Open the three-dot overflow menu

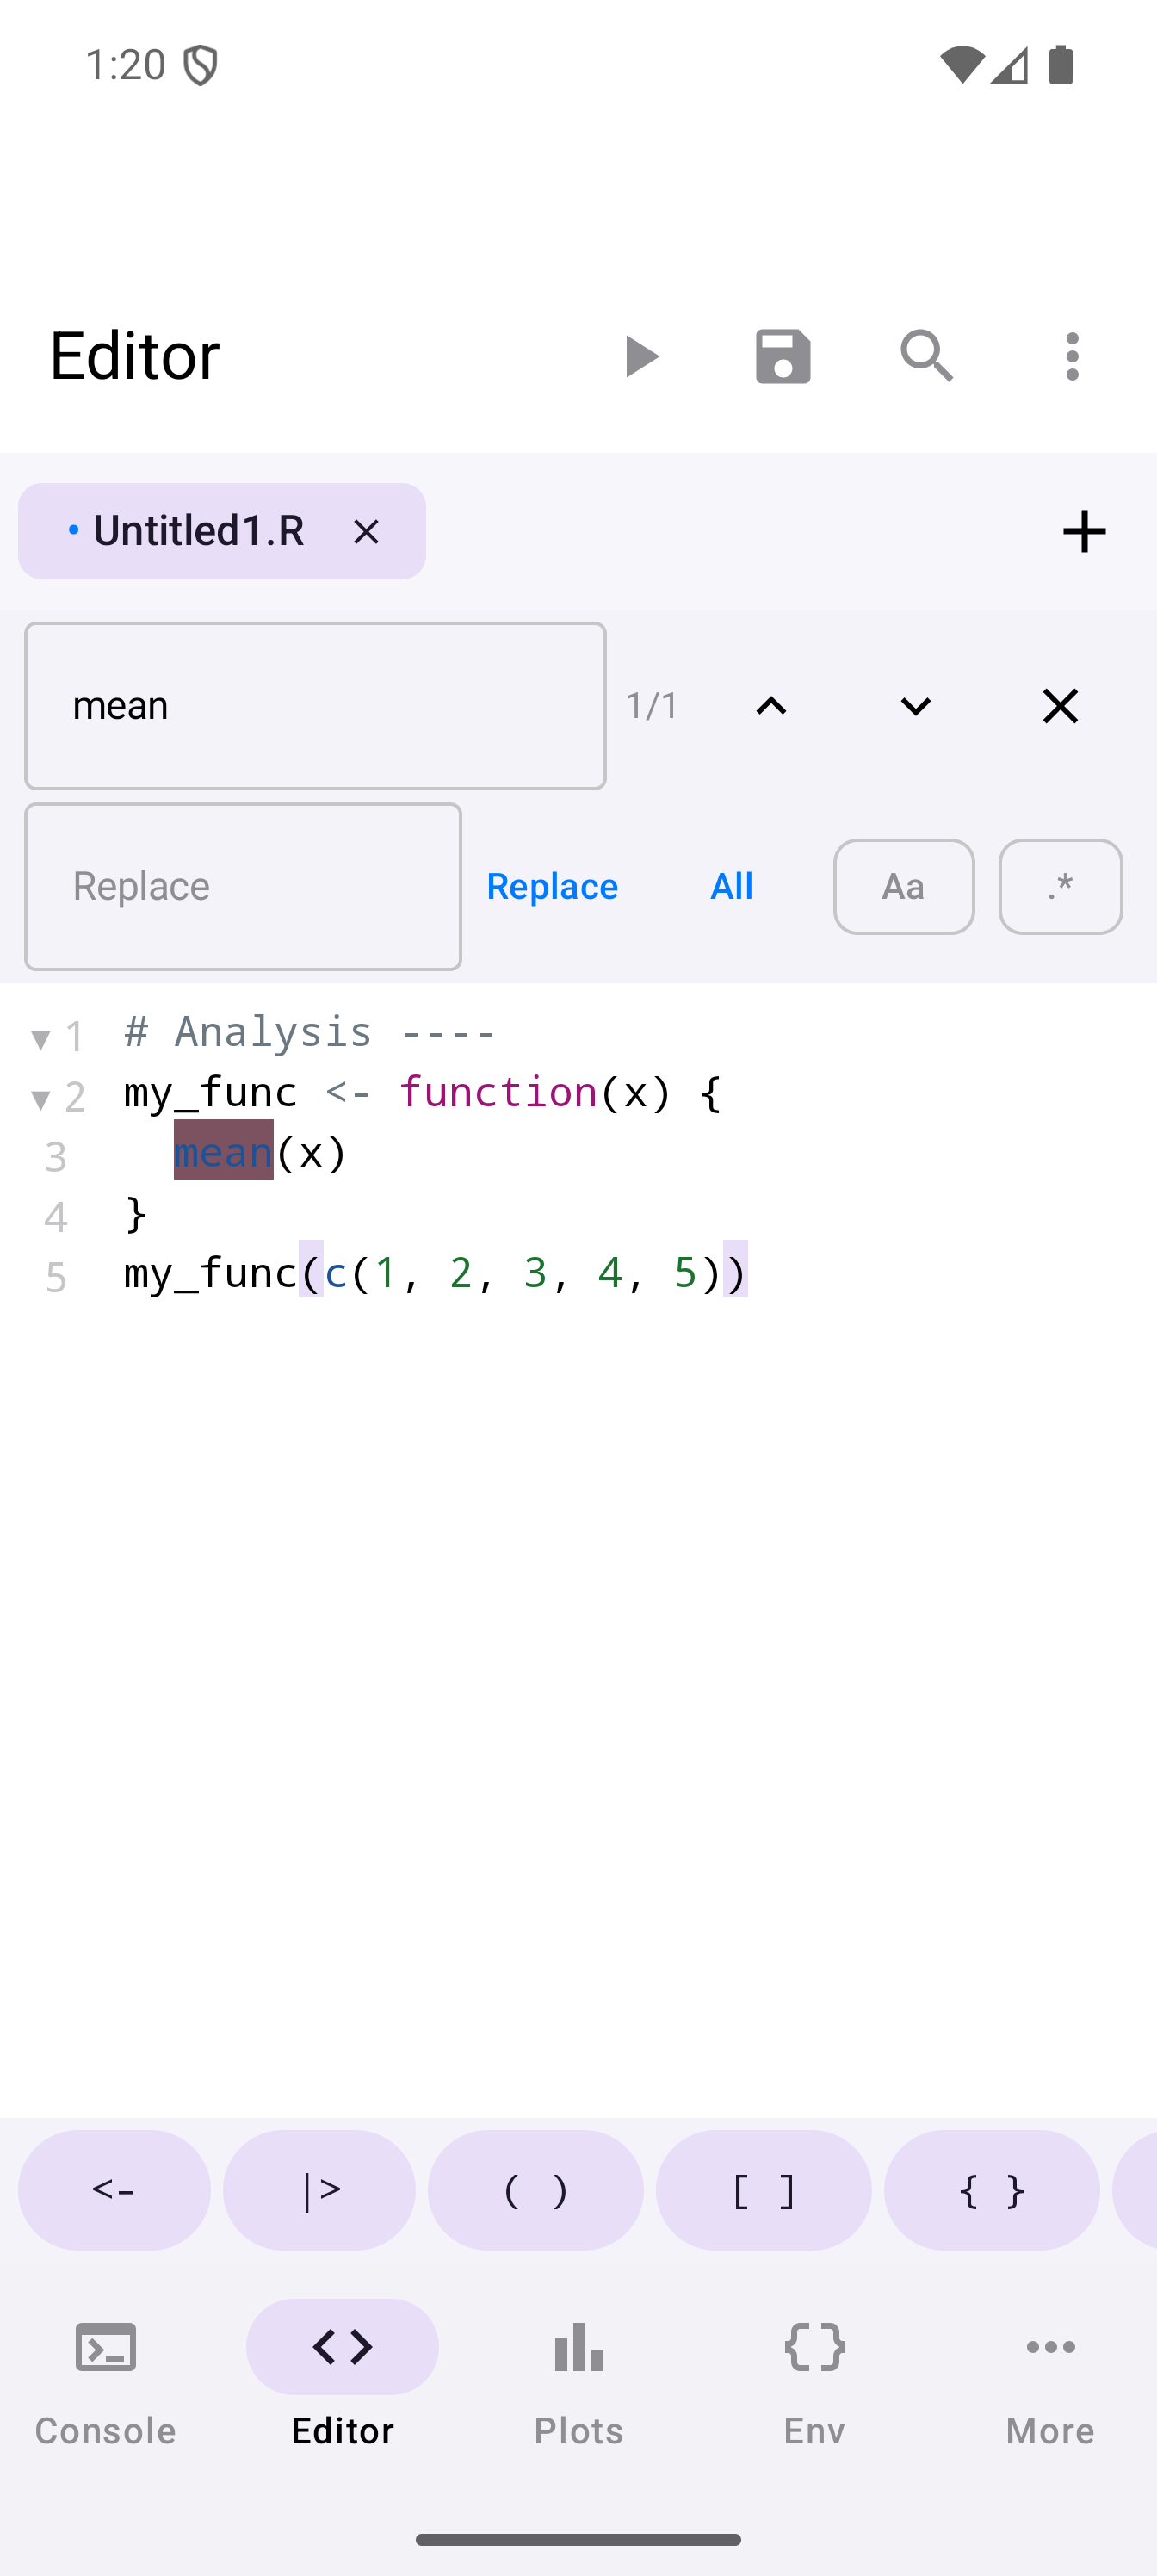pos(1072,357)
